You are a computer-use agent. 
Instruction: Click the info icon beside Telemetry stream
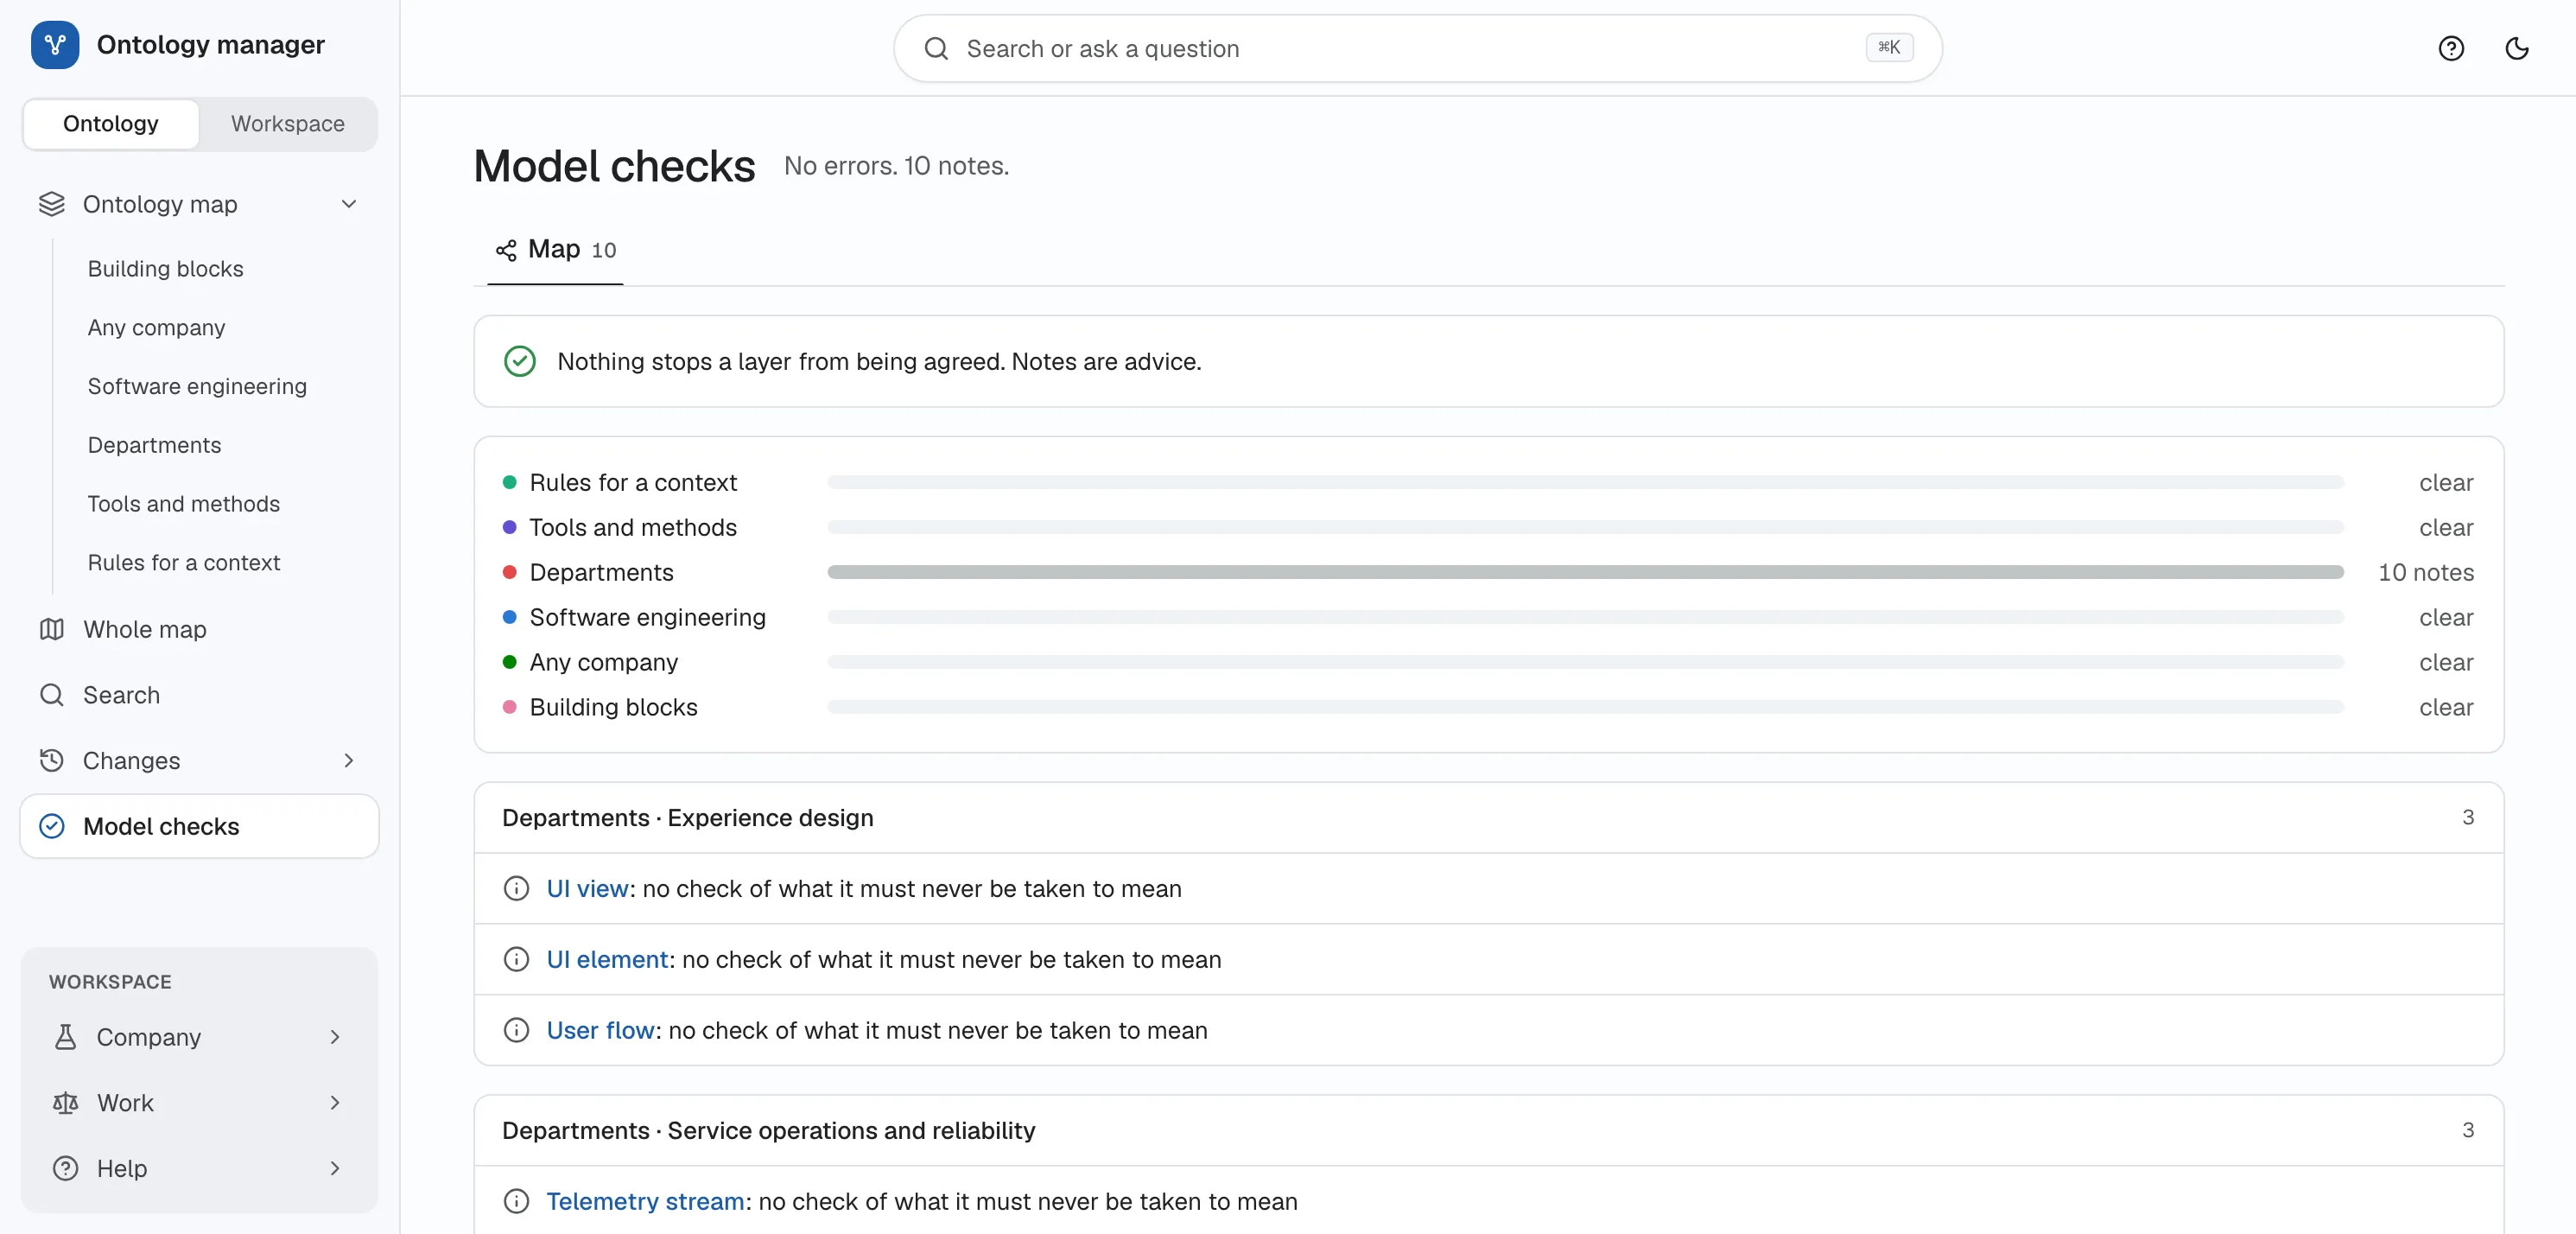pyautogui.click(x=516, y=1201)
